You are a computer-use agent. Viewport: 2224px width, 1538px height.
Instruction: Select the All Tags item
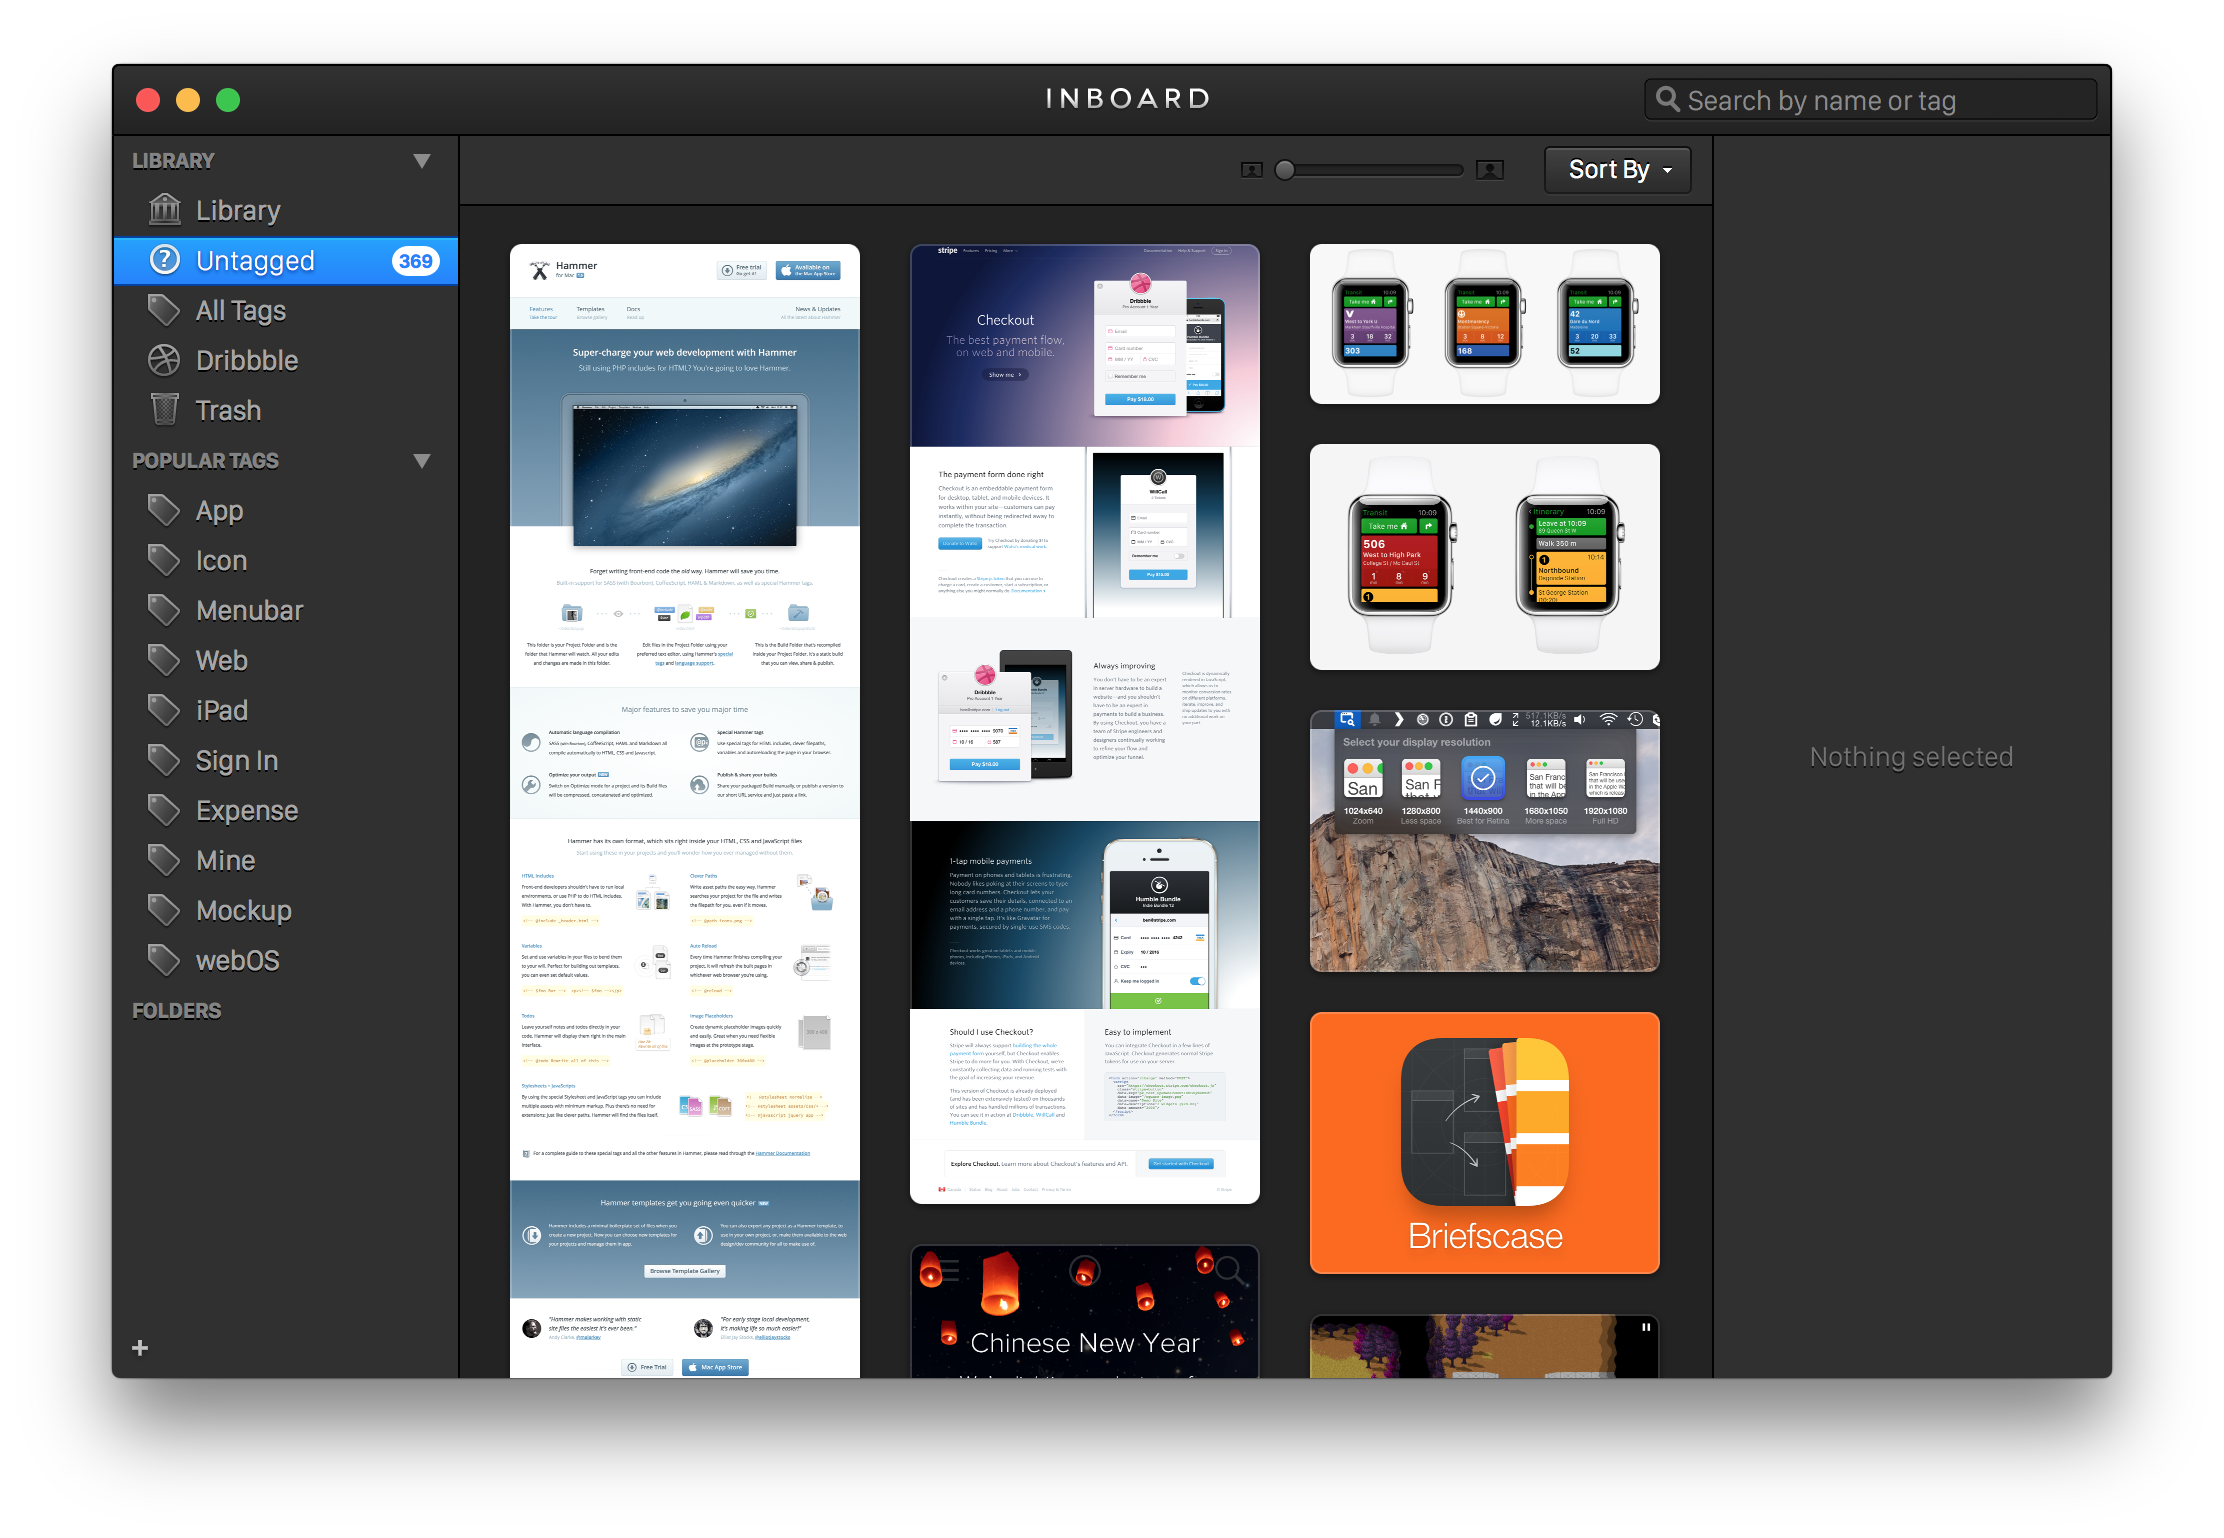pos(240,310)
